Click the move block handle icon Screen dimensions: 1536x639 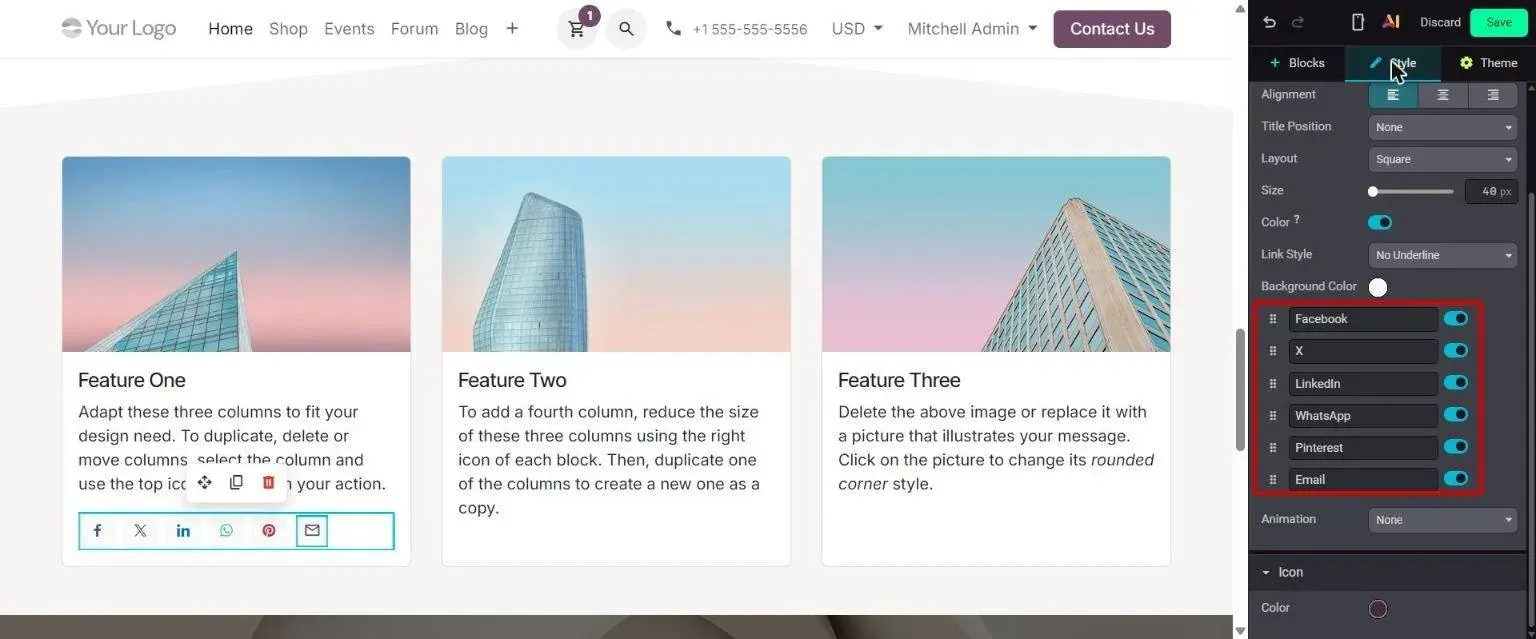pos(204,483)
